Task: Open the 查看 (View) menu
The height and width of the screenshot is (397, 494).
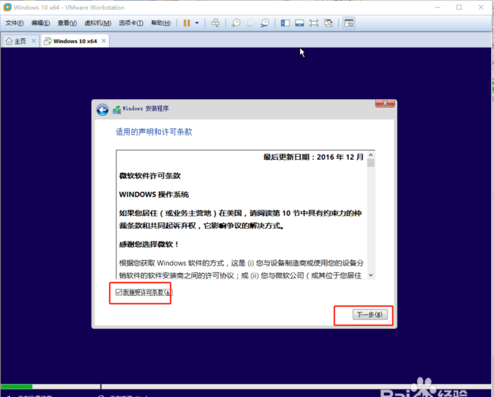Action: click(67, 23)
